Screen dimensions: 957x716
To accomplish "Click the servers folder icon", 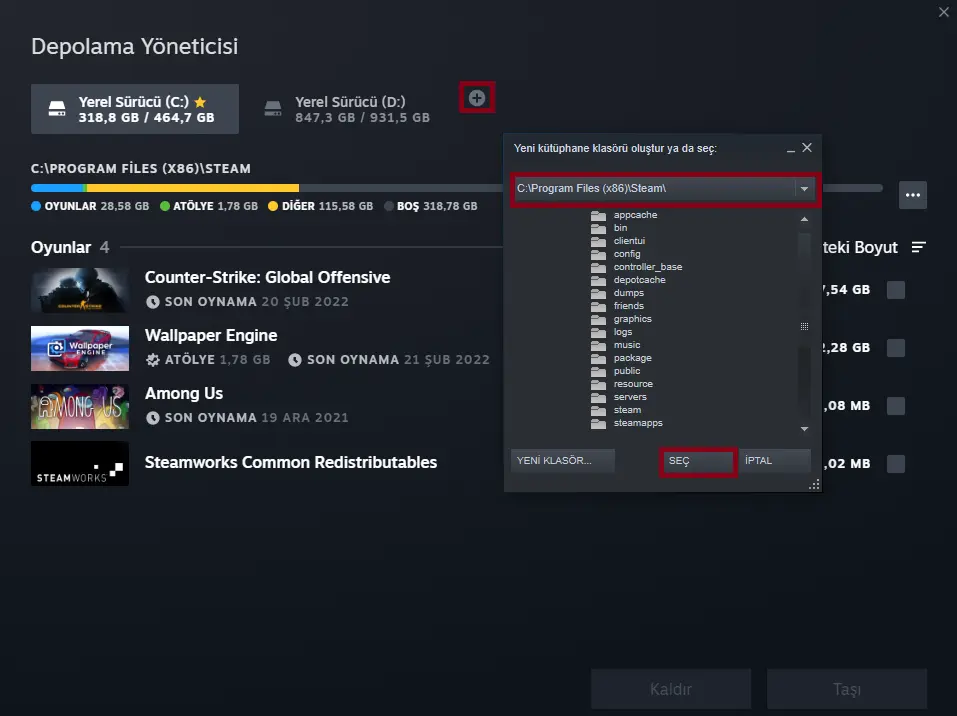I will (598, 397).
